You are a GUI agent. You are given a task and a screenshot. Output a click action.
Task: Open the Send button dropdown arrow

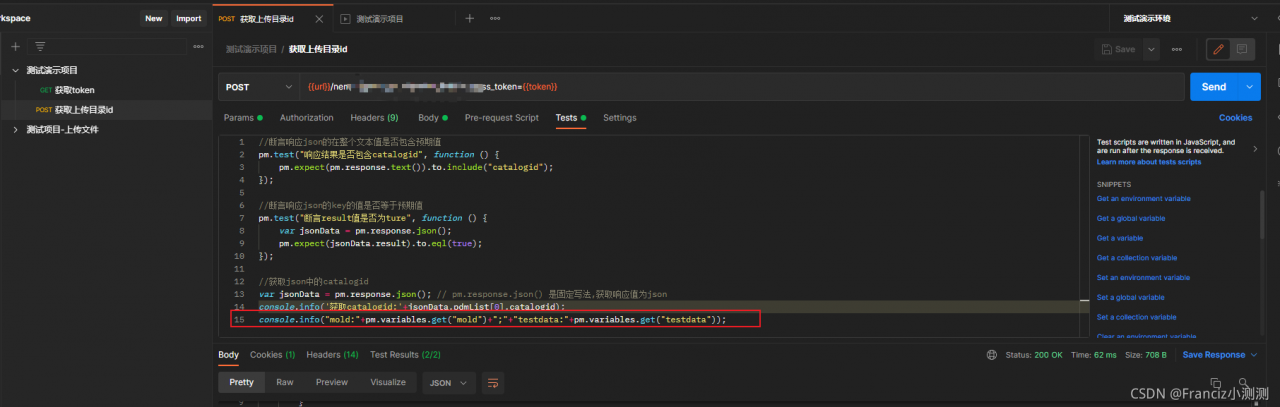(x=1249, y=87)
